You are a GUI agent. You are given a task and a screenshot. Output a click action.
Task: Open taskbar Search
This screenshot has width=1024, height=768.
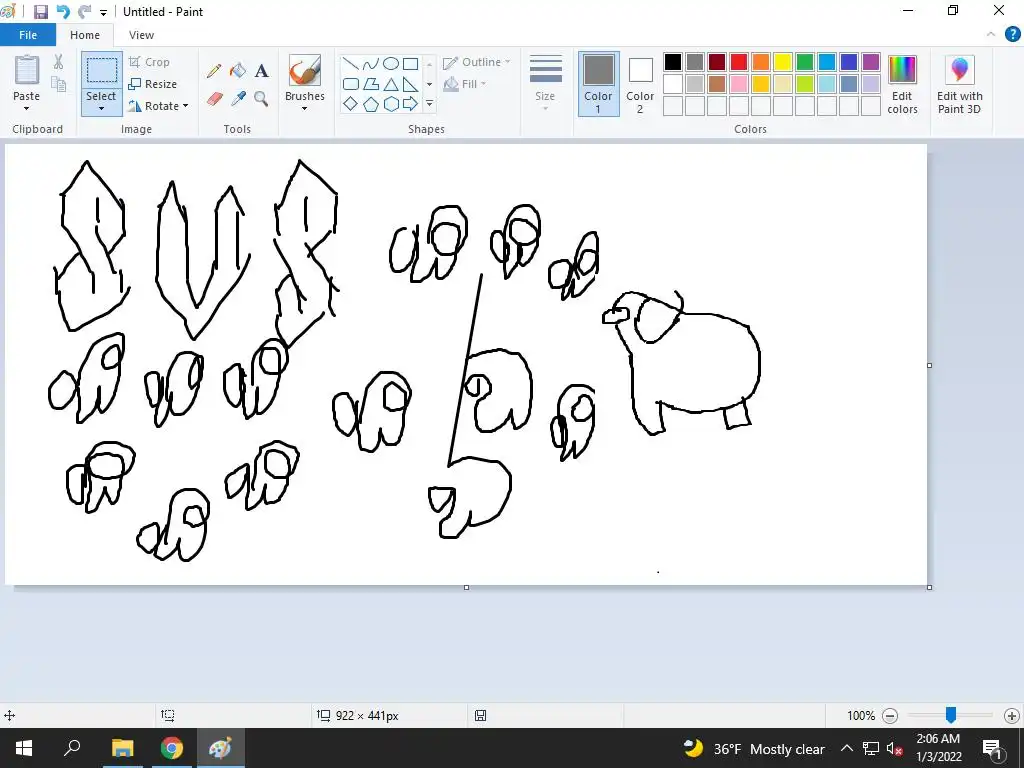72,748
